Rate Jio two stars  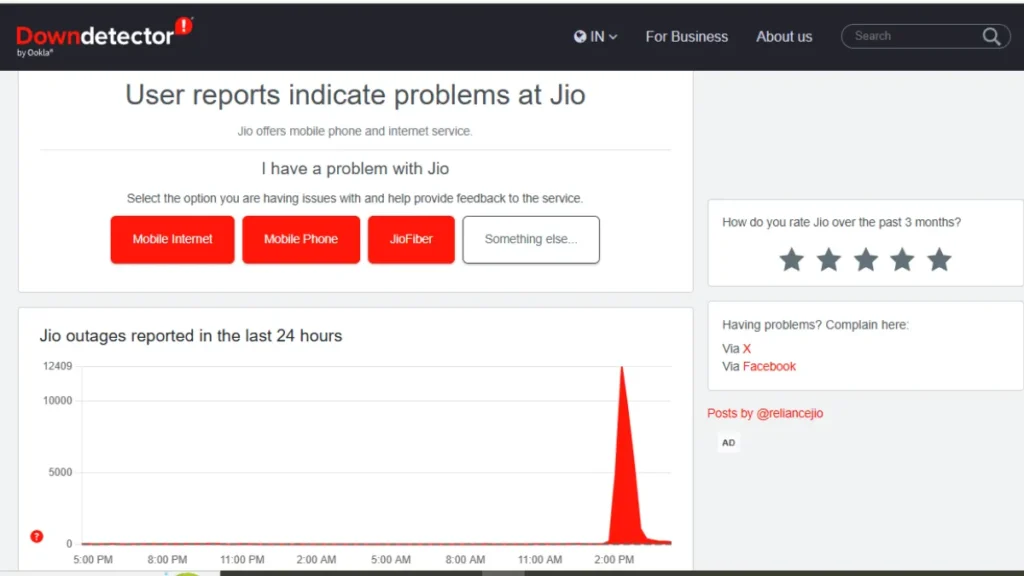[x=829, y=259]
